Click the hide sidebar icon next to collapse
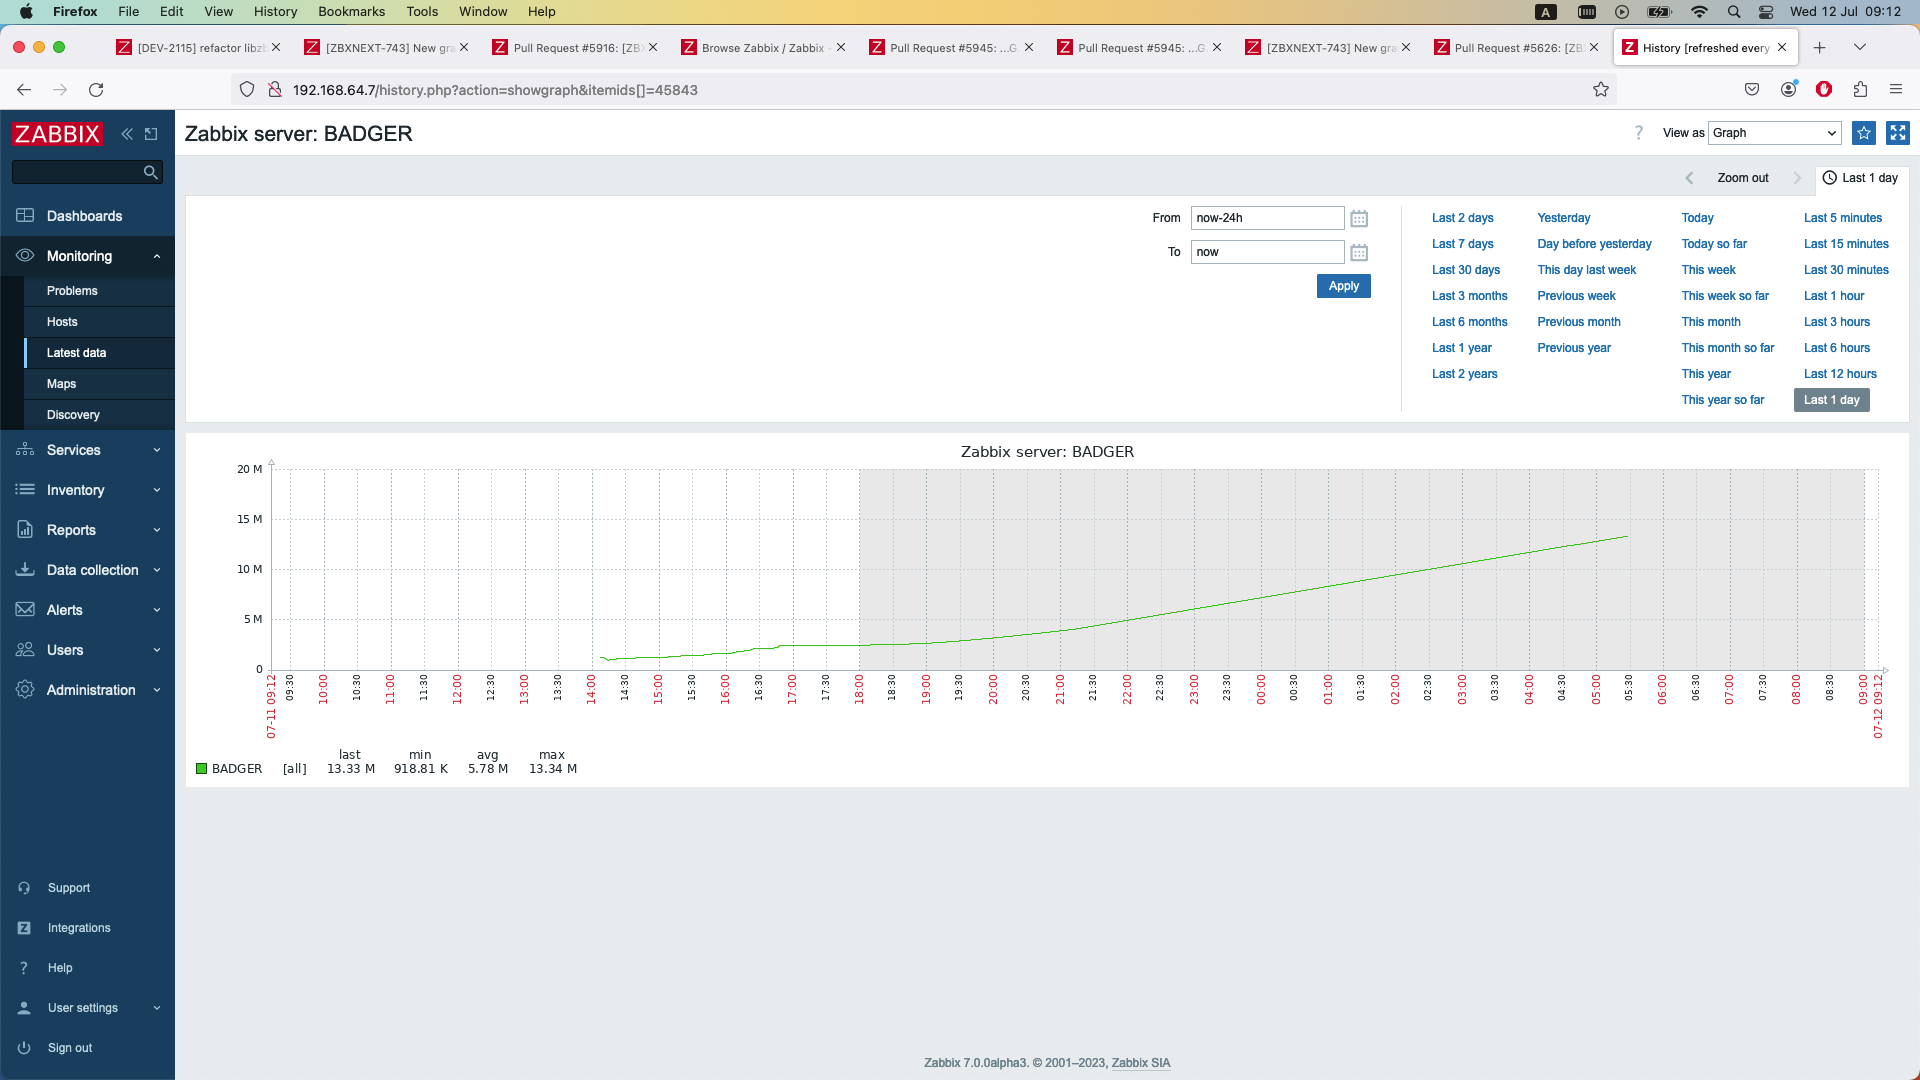 pos(151,134)
